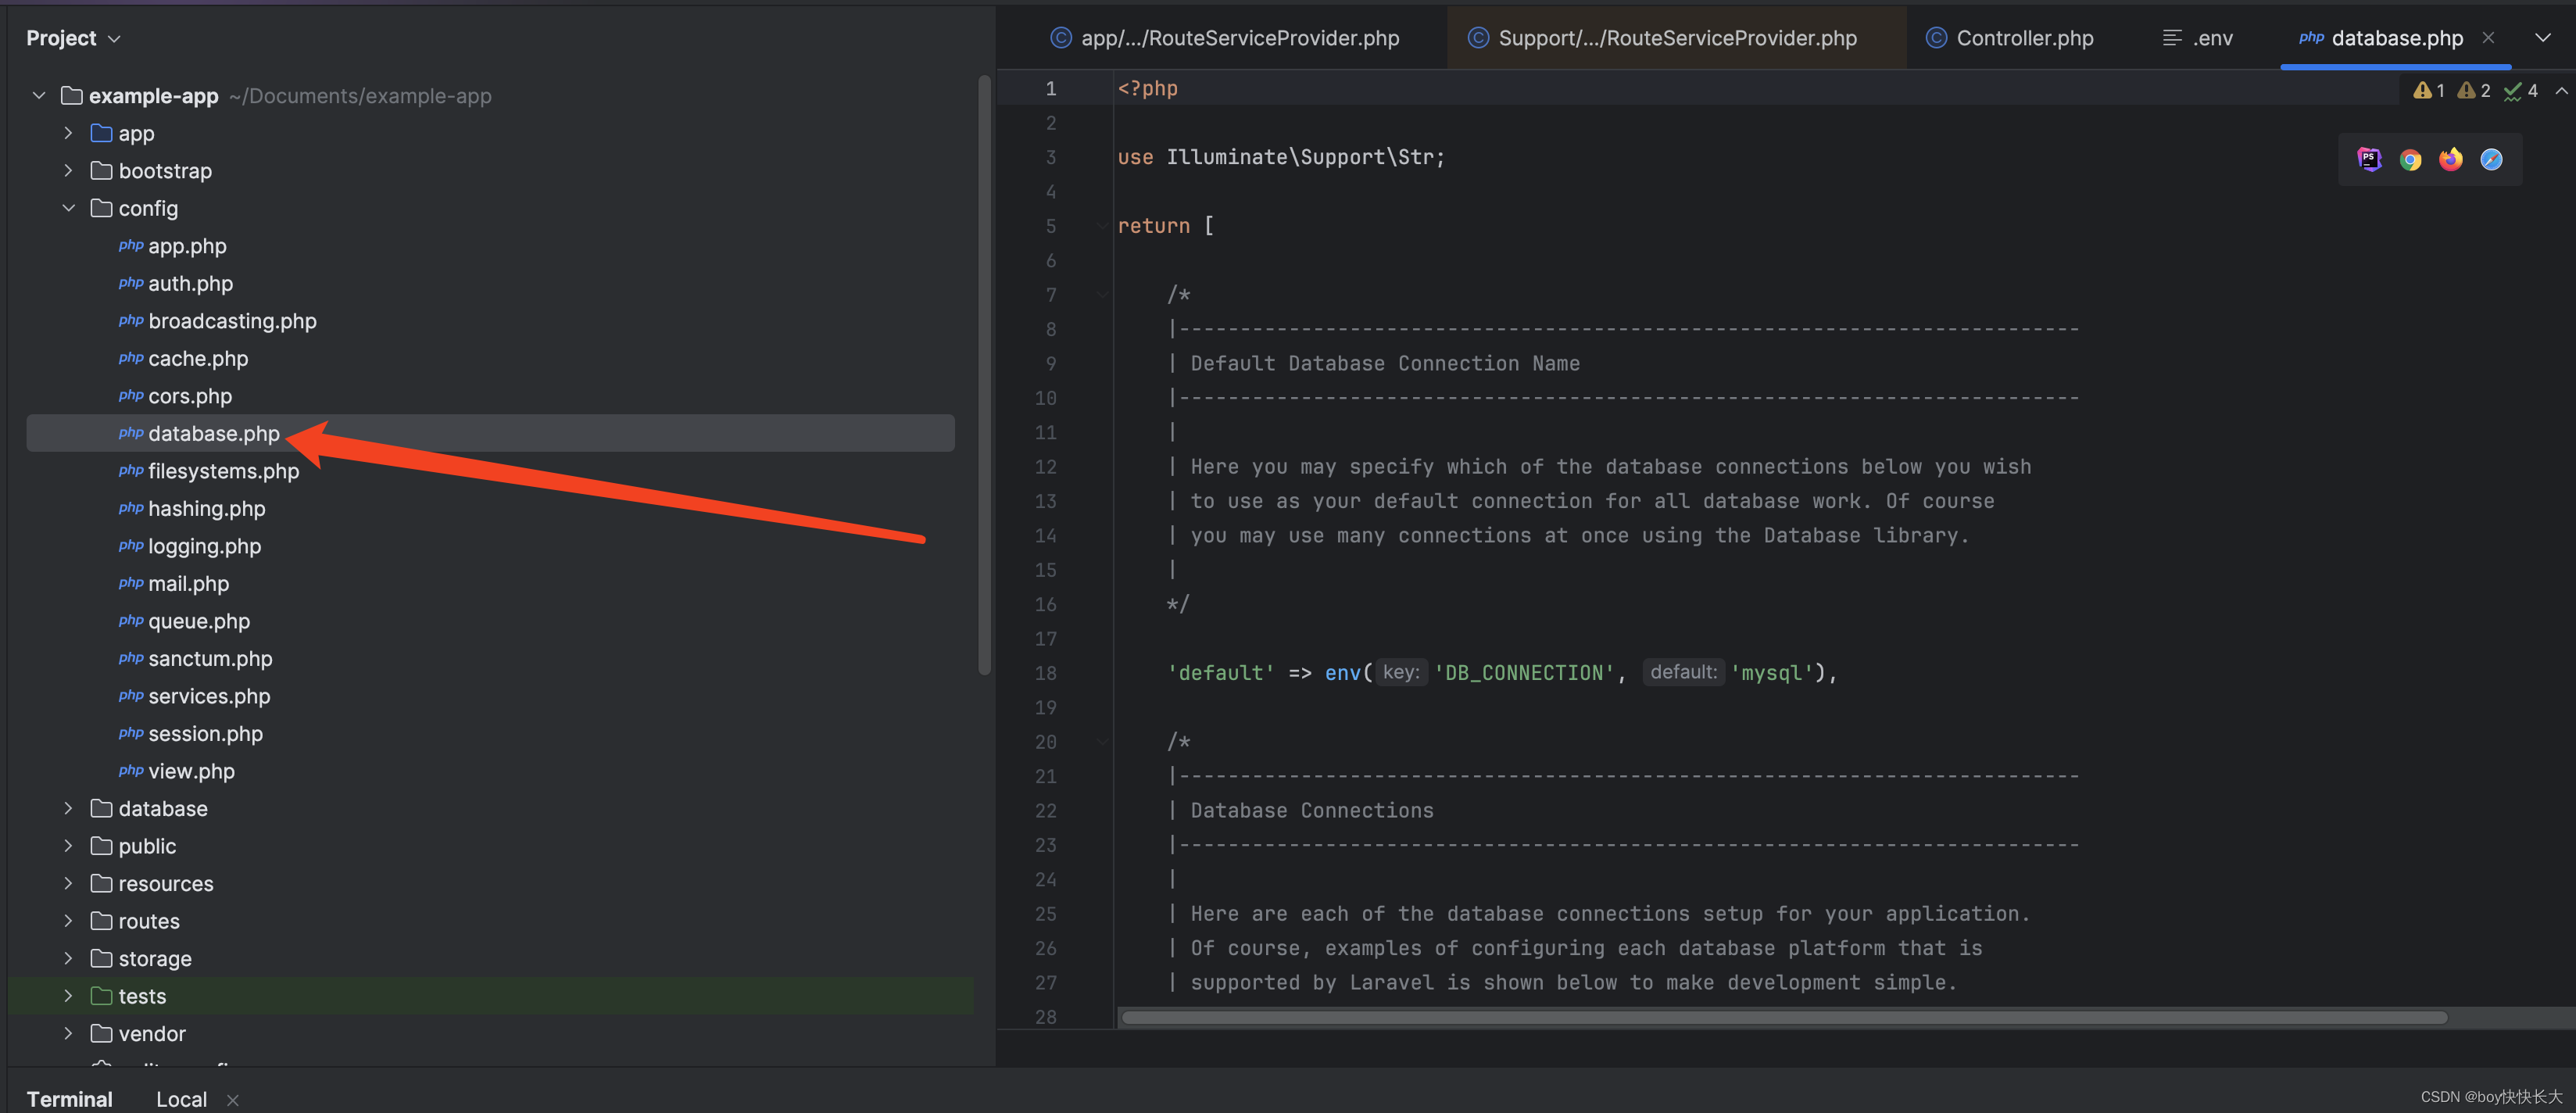Open cache.php in config

(x=198, y=358)
